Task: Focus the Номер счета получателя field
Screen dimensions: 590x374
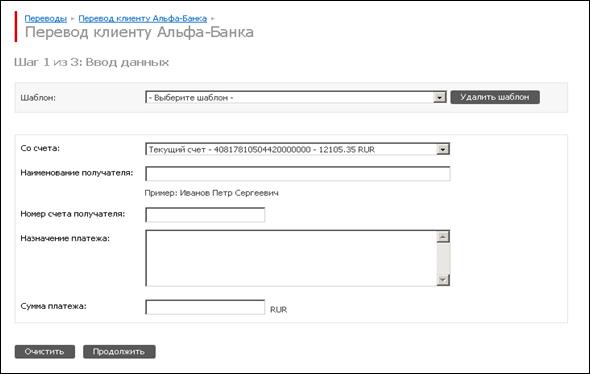Action: (x=205, y=214)
